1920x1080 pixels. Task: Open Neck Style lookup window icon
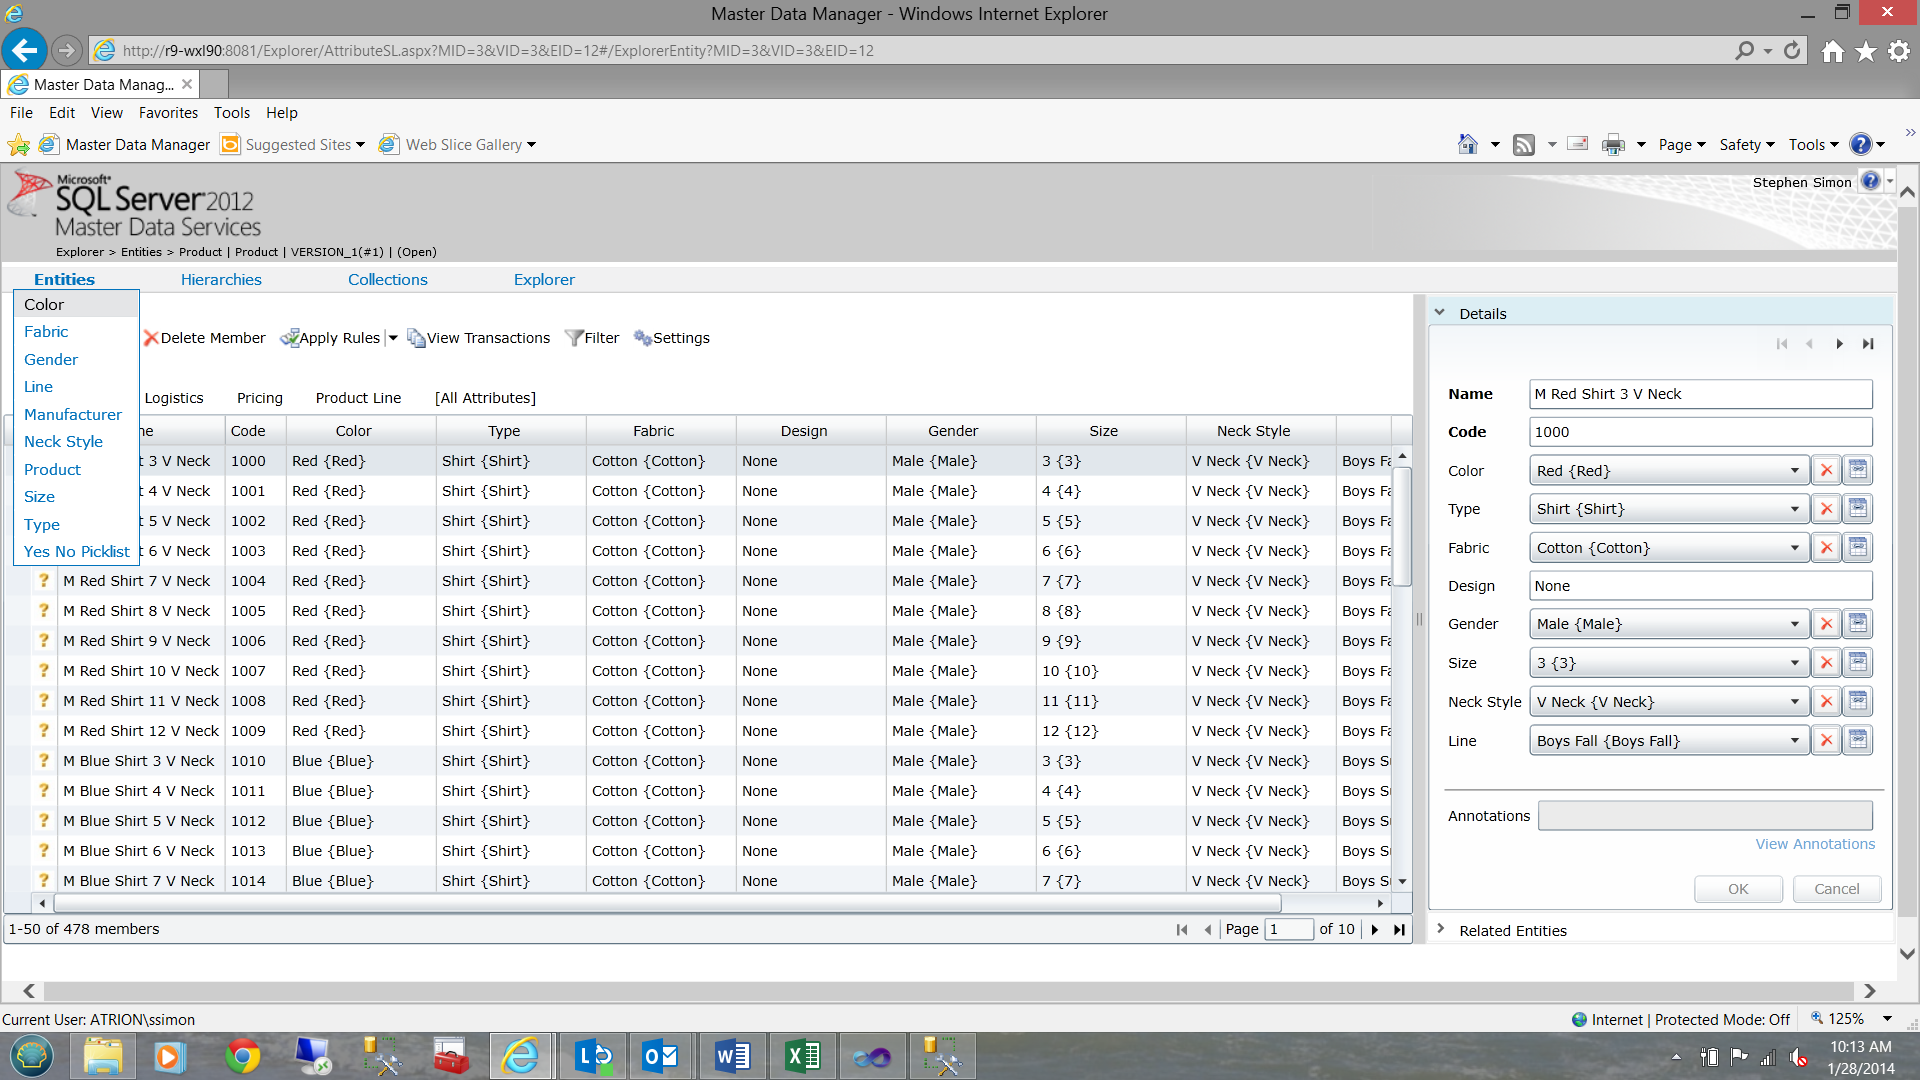(x=1857, y=702)
